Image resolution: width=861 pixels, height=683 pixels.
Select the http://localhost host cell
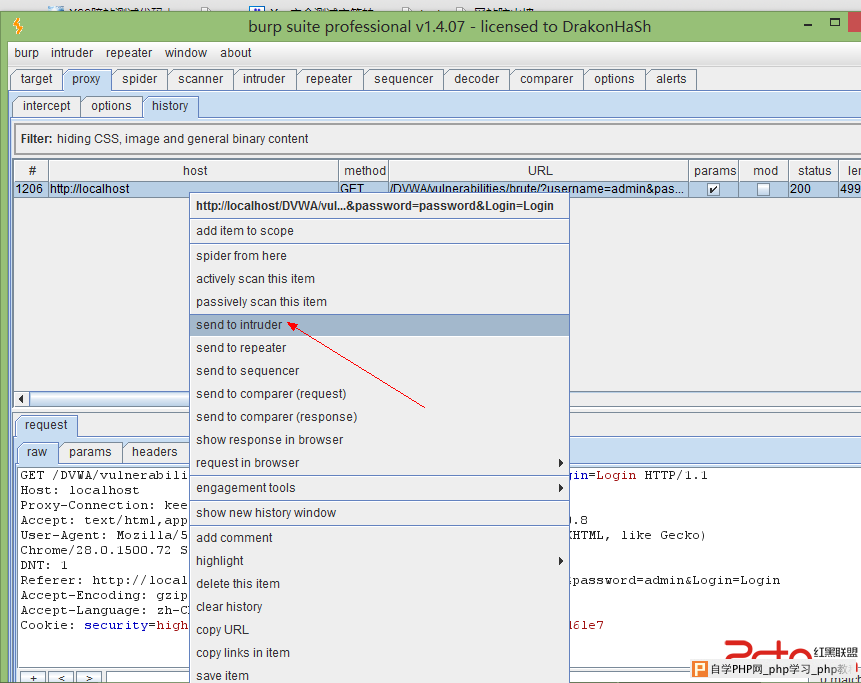[193, 189]
